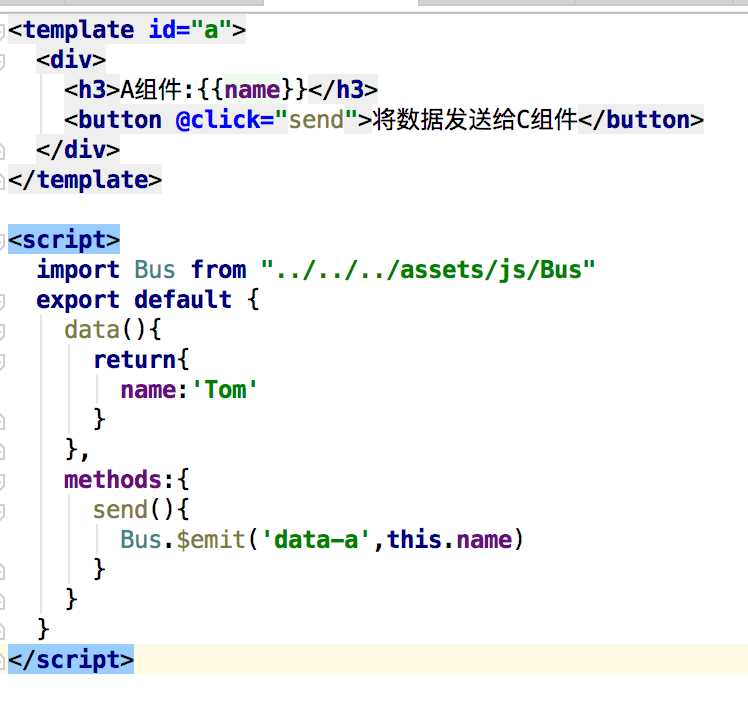Click the button label 将数据发送给C组件
748x720 pixels.
pyautogui.click(x=475, y=120)
